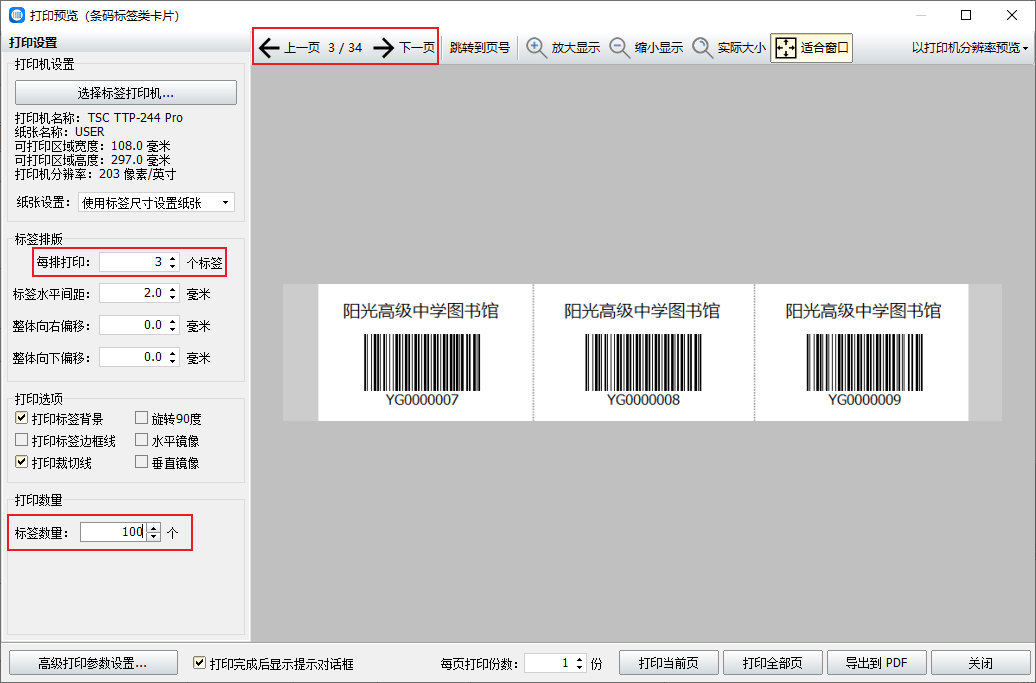Click the app icon in title bar

(x=16, y=15)
